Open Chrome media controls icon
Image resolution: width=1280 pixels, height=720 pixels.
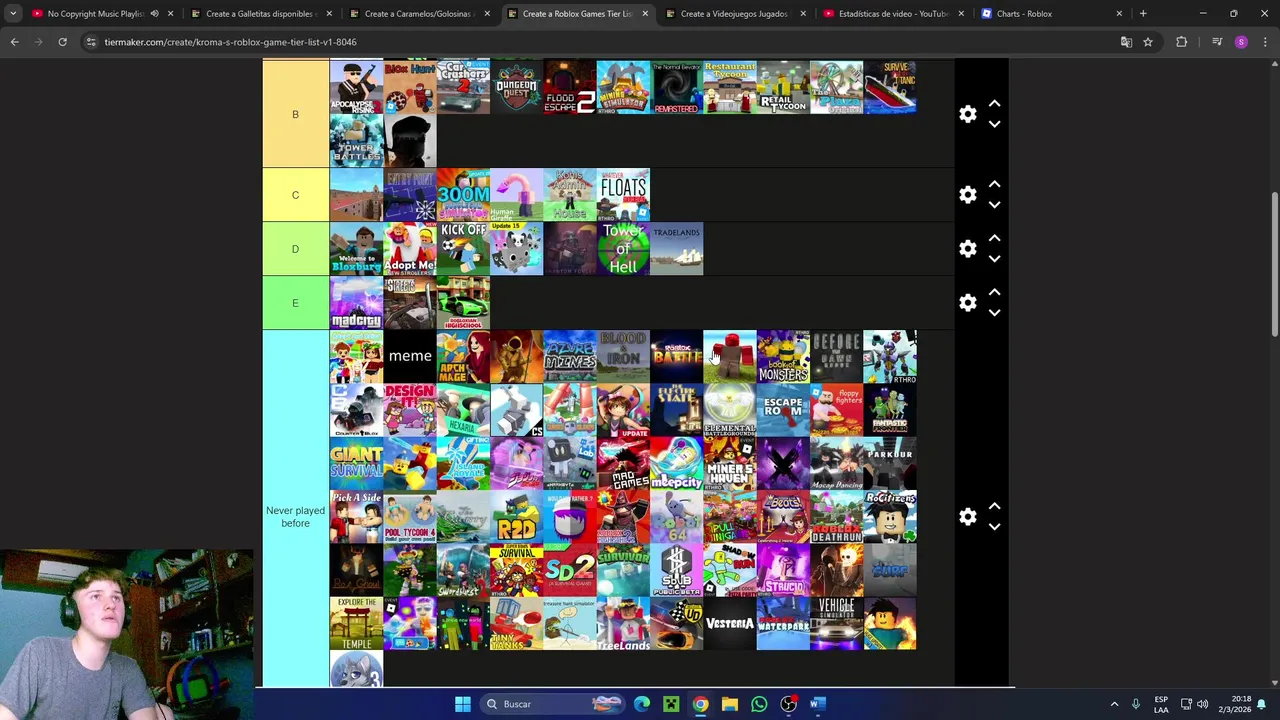click(x=1217, y=42)
